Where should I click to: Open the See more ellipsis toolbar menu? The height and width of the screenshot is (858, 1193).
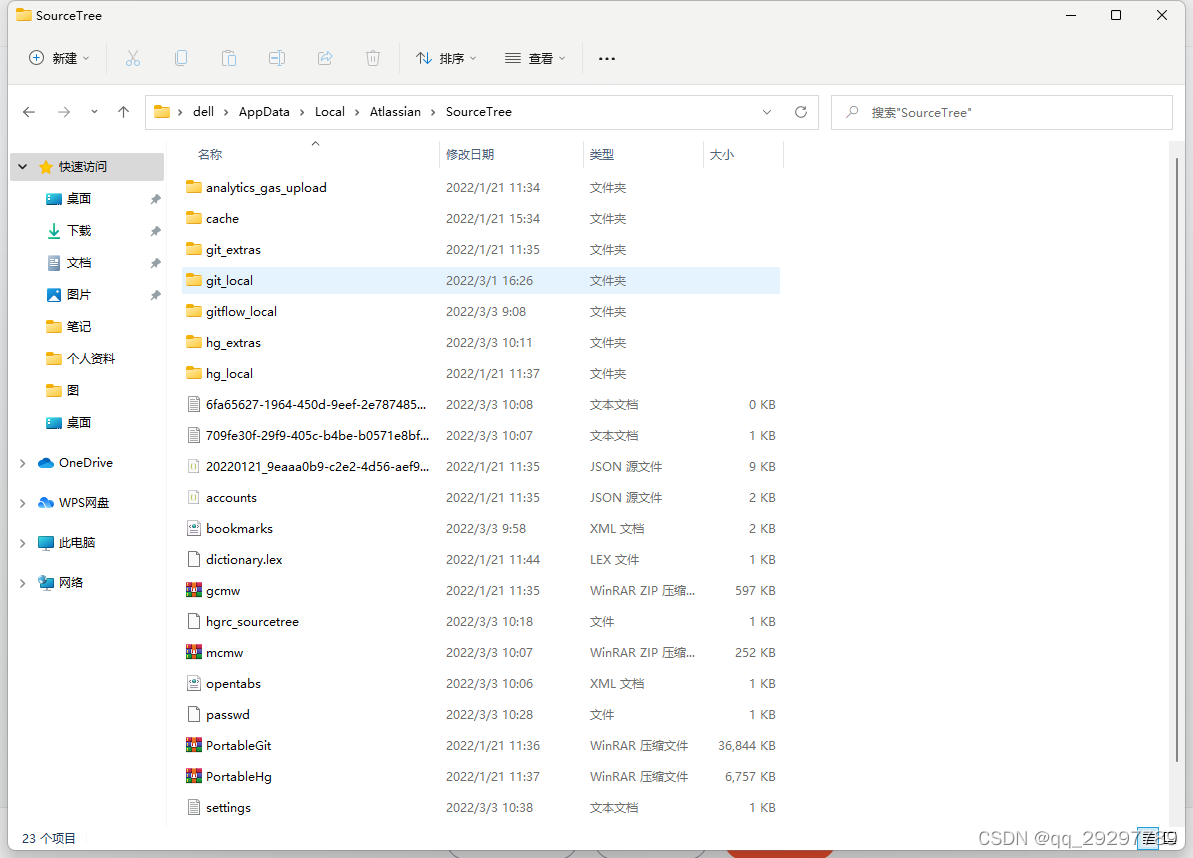tap(606, 58)
